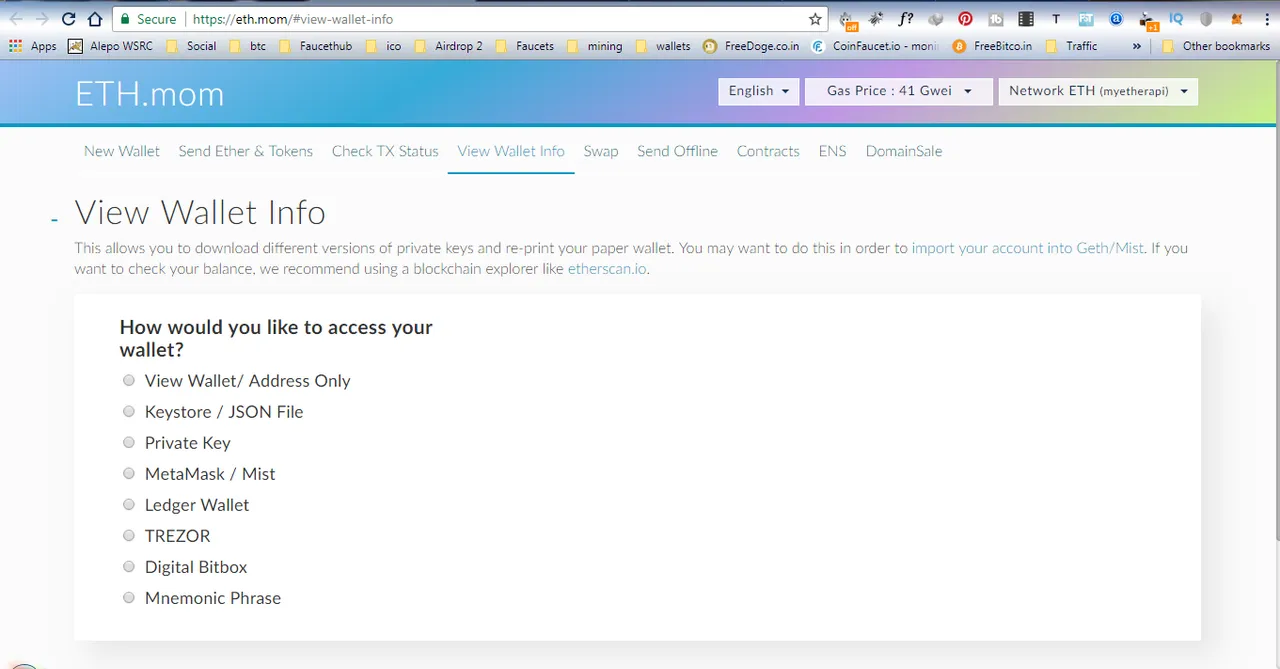Open the English language dropdown
The height and width of the screenshot is (669, 1280).
[758, 91]
